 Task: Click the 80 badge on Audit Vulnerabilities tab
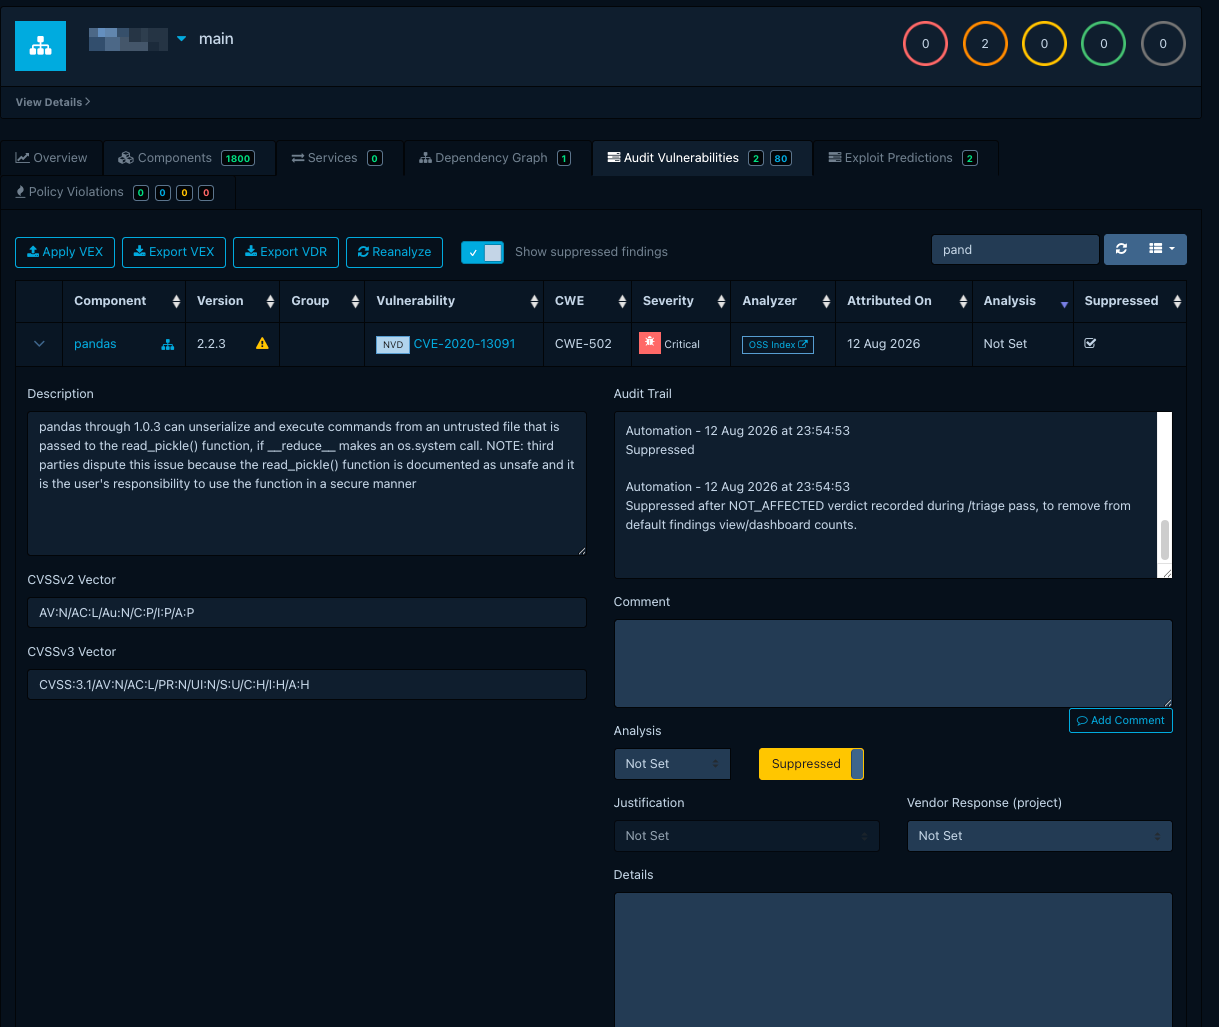point(780,158)
